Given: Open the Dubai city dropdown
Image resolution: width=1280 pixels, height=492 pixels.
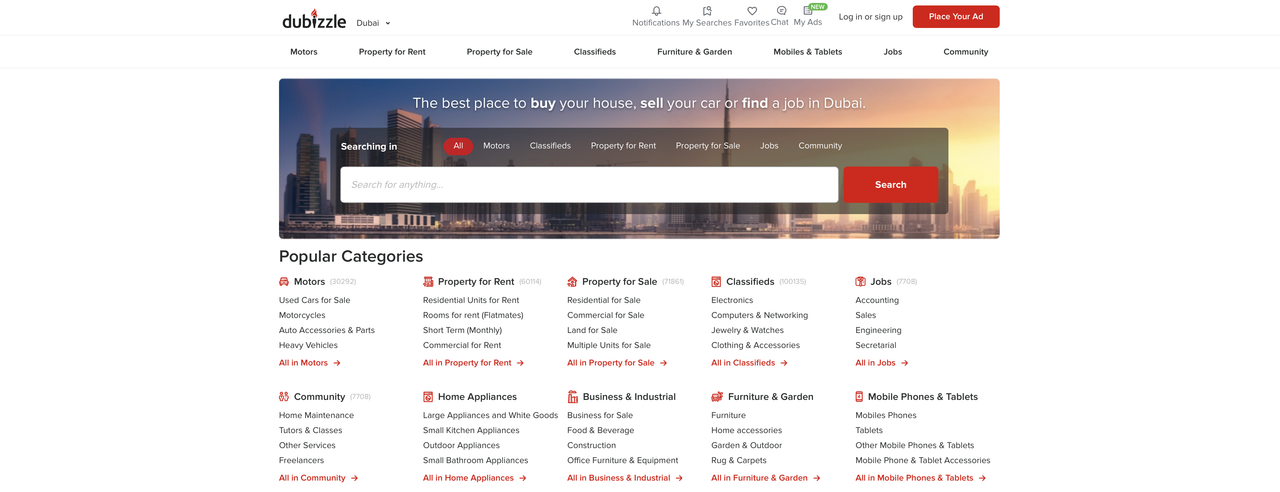Looking at the screenshot, I should (x=374, y=23).
